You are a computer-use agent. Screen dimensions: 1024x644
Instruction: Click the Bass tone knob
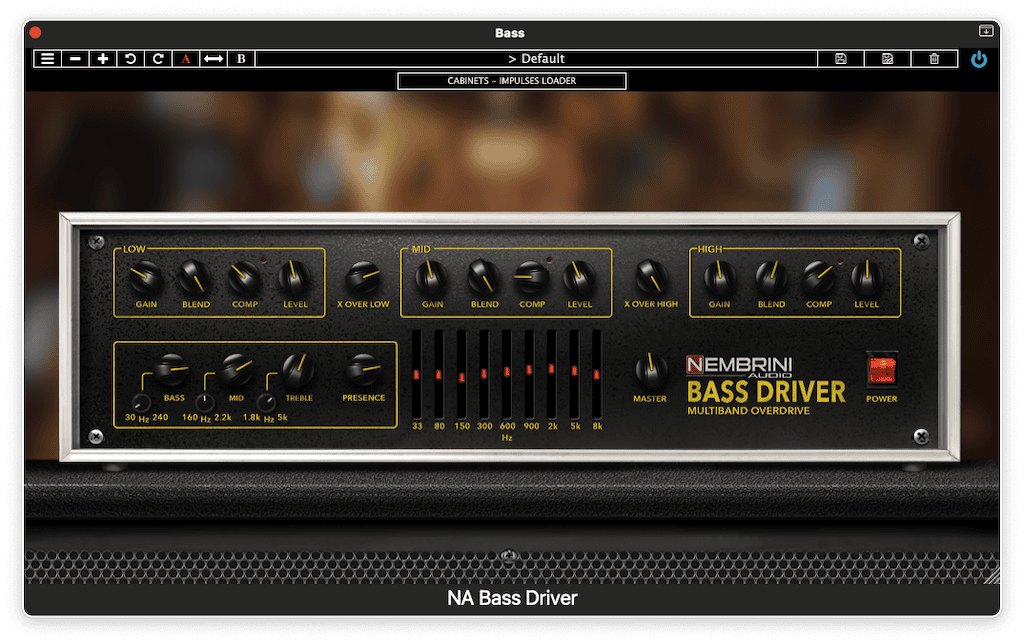pos(172,370)
